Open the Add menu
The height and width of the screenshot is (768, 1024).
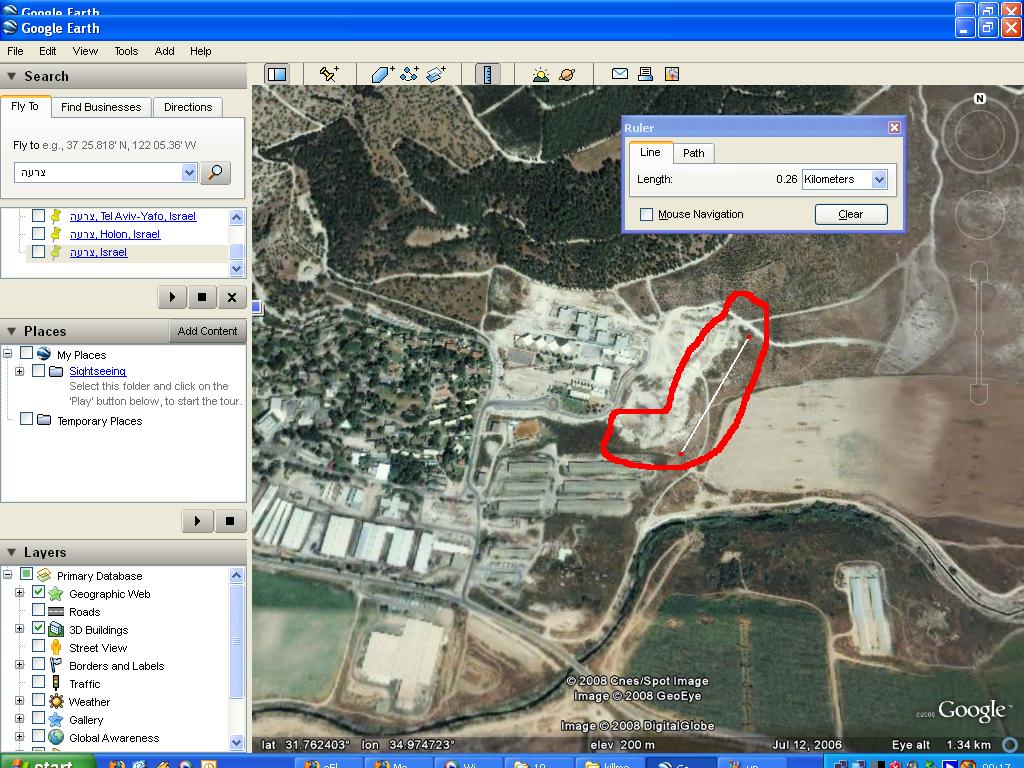[x=165, y=51]
